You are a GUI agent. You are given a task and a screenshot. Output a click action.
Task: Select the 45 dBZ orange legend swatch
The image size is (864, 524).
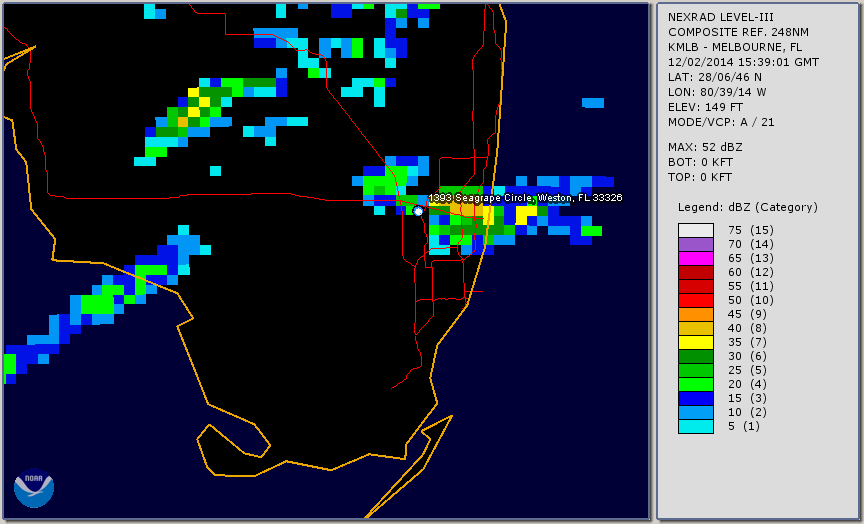click(x=696, y=314)
